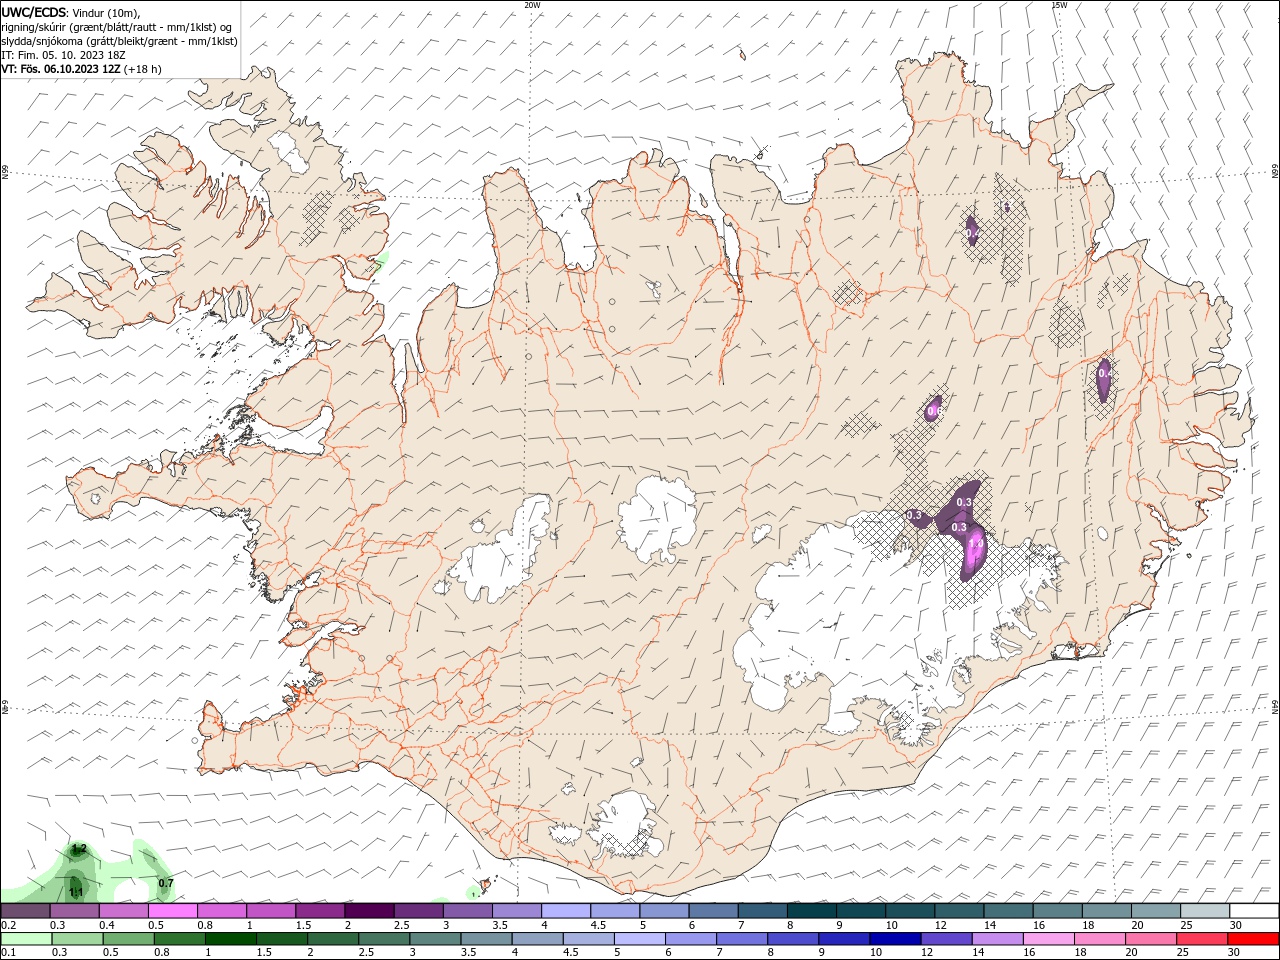This screenshot has height=960, width=1280.
Task: Click the 0.4 label on upper legend
Action: (x=107, y=925)
